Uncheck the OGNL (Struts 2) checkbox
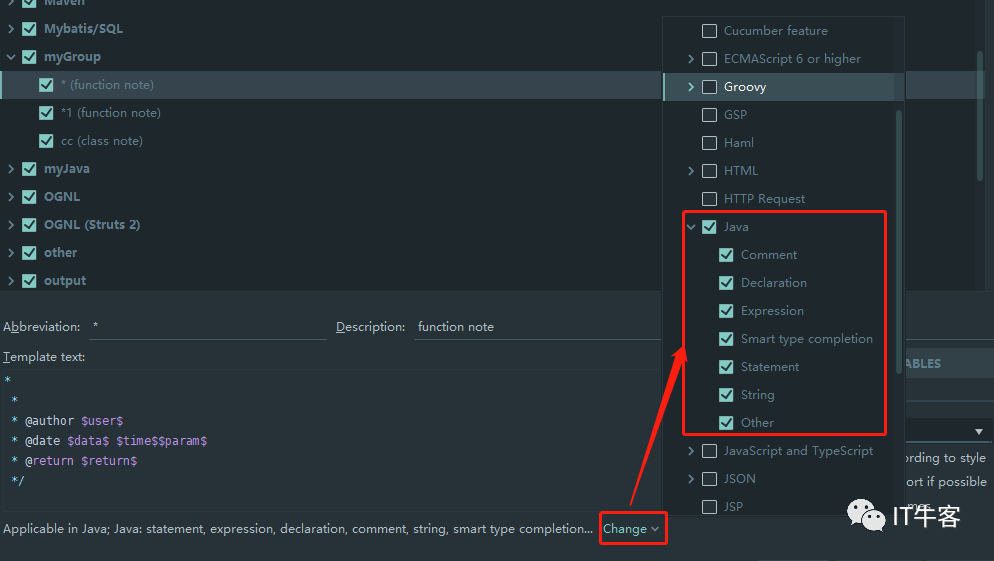Viewport: 994px width, 561px height. pyautogui.click(x=29, y=224)
